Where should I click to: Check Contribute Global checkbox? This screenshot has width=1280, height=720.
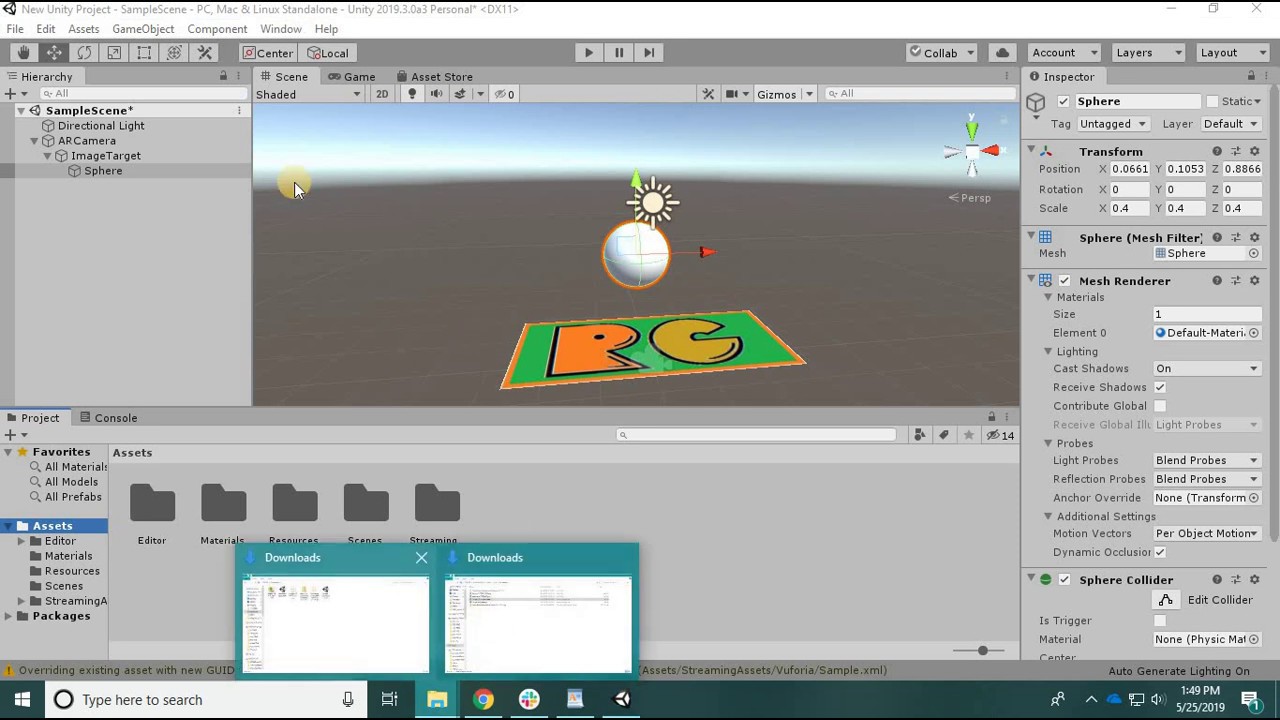[x=1160, y=406]
